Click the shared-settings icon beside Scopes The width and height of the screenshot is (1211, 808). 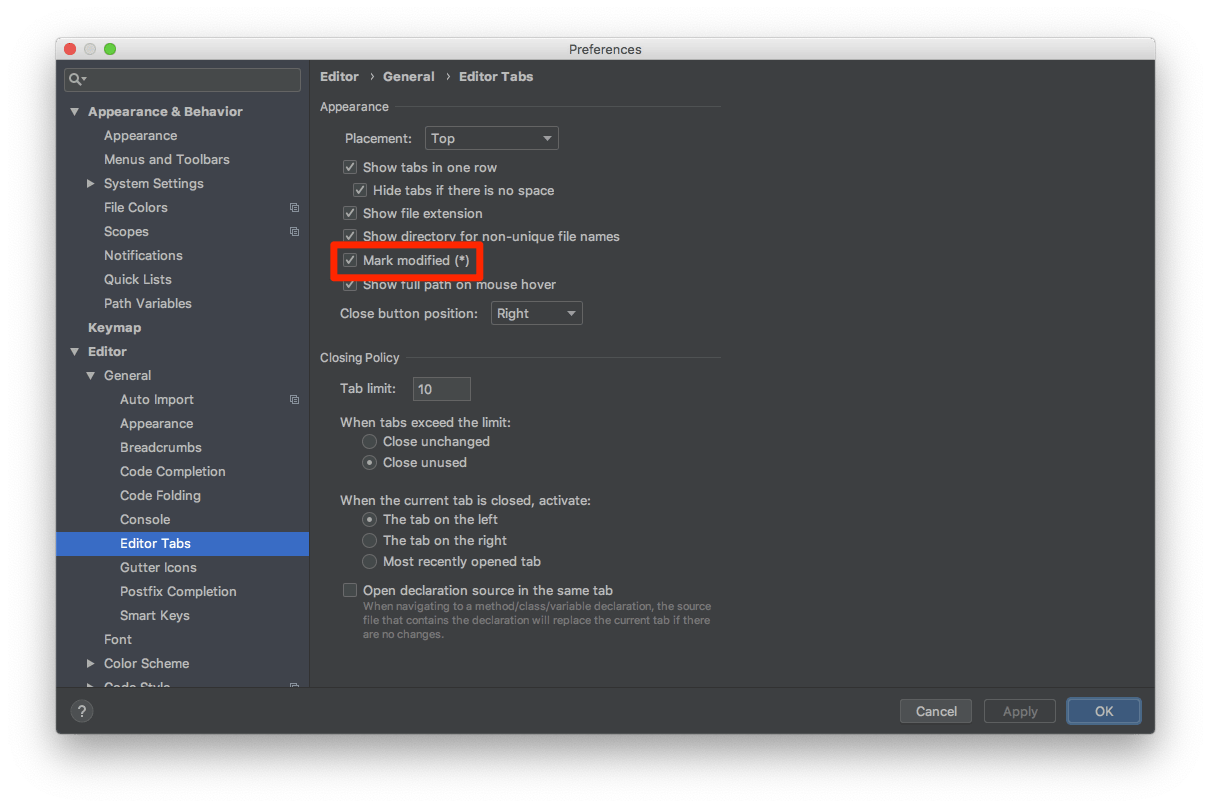[294, 231]
